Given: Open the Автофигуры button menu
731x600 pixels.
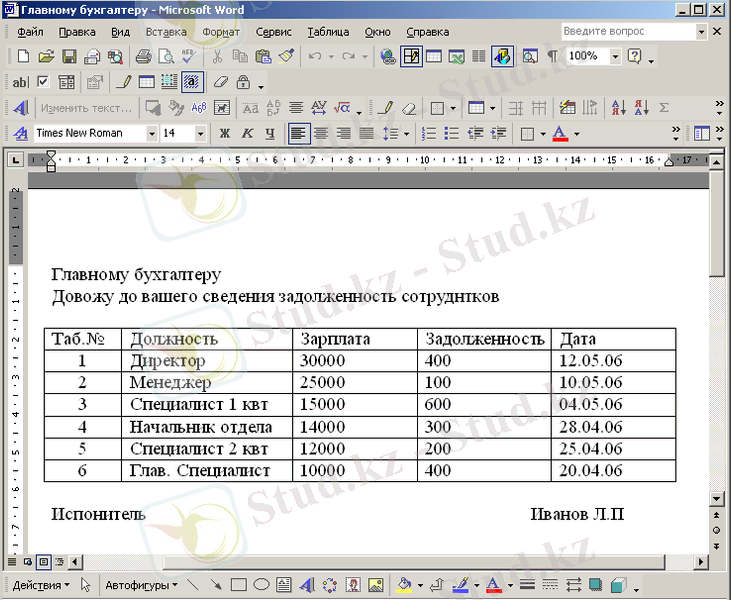Looking at the screenshot, I should click(x=141, y=585).
